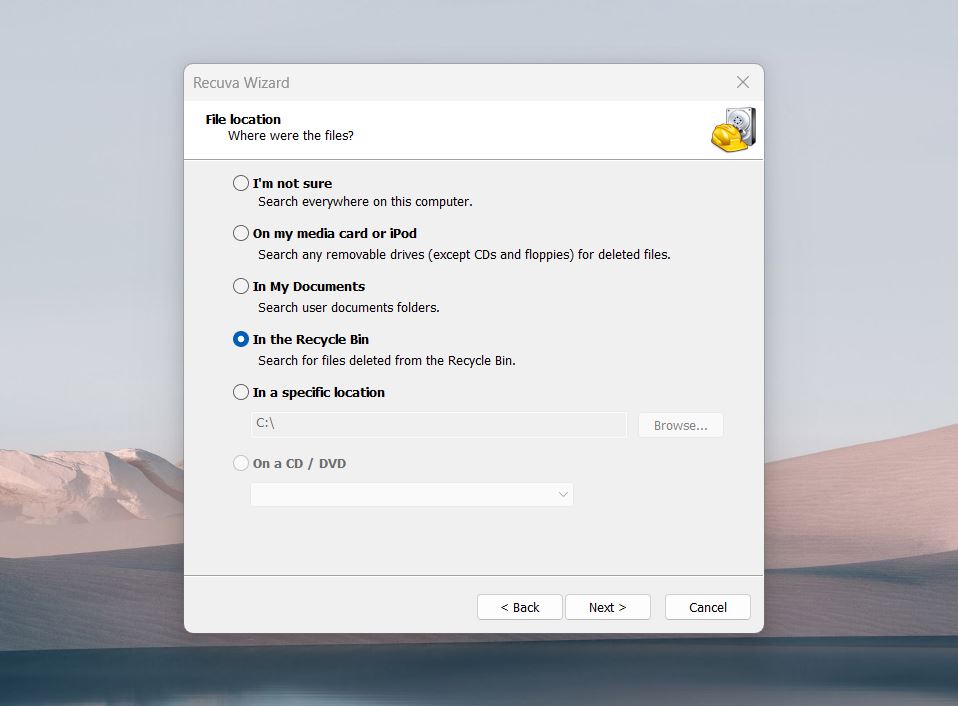The height and width of the screenshot is (706, 958).
Task: Choose "On my media card or iPod" option
Action: point(241,233)
